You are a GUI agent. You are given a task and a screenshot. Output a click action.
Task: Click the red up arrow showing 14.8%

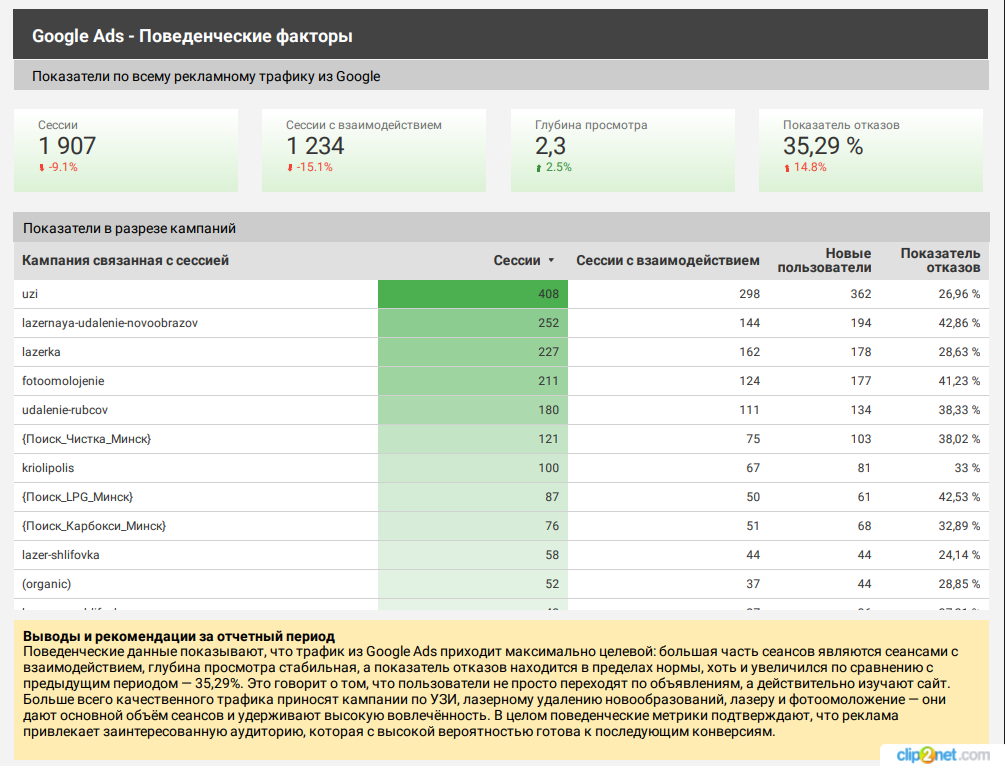[787, 168]
